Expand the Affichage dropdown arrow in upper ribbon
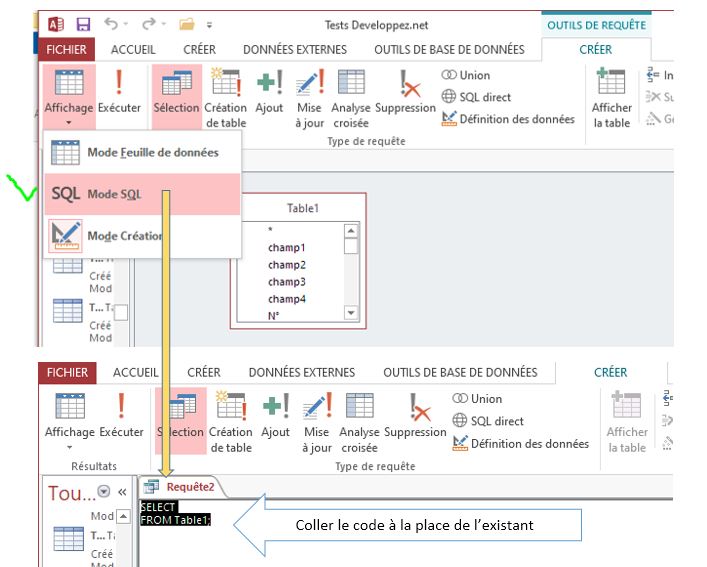 pos(69,123)
